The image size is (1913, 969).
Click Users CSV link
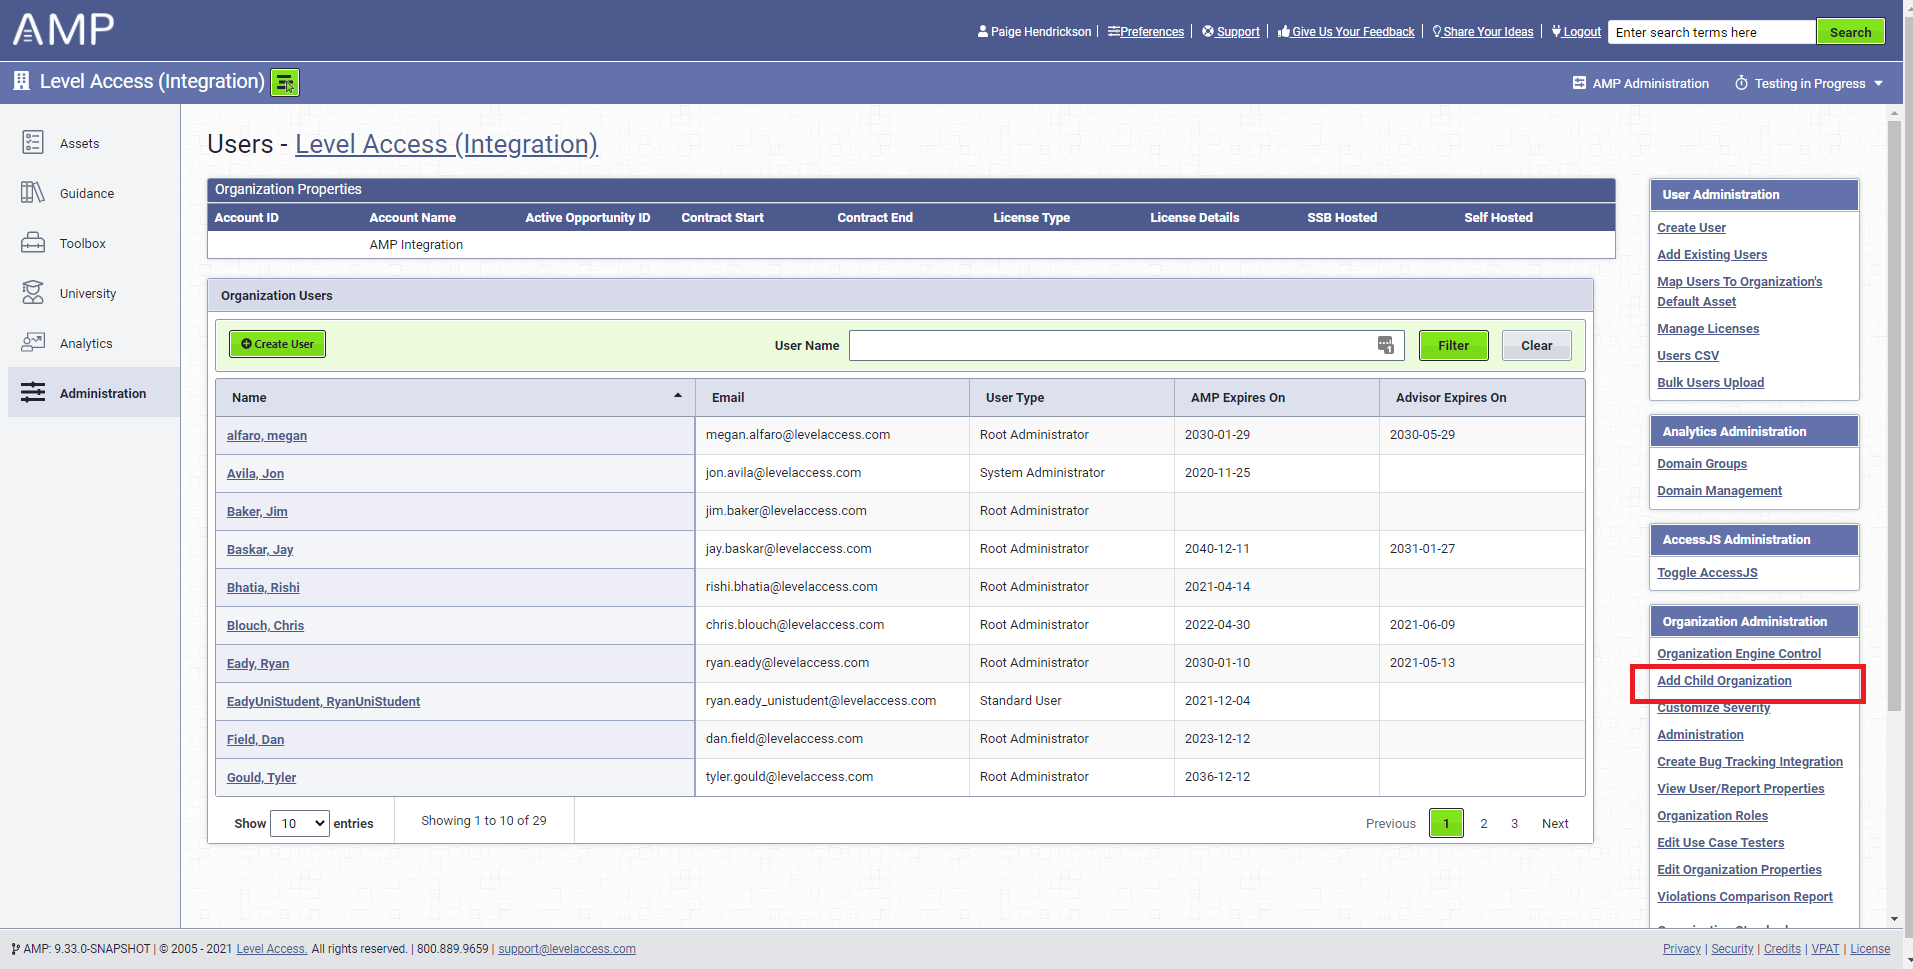pyautogui.click(x=1688, y=355)
